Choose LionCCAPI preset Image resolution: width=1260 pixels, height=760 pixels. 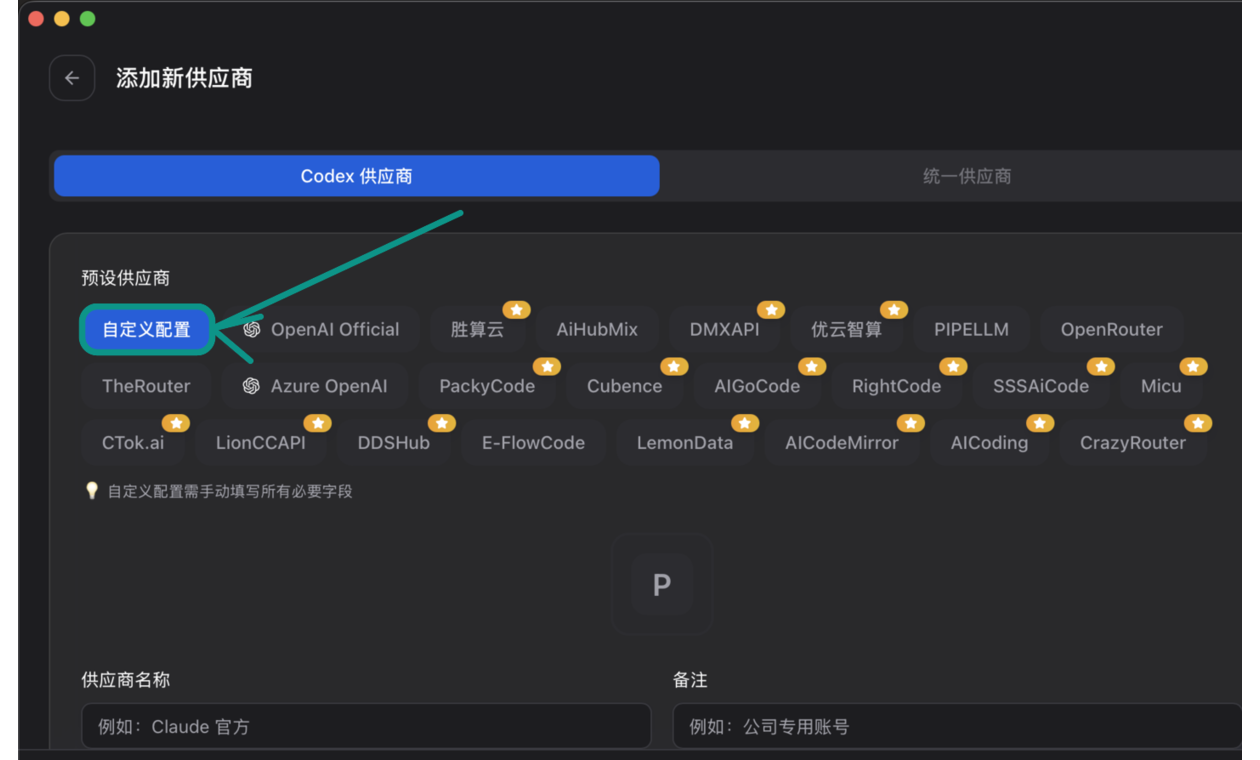click(x=261, y=443)
